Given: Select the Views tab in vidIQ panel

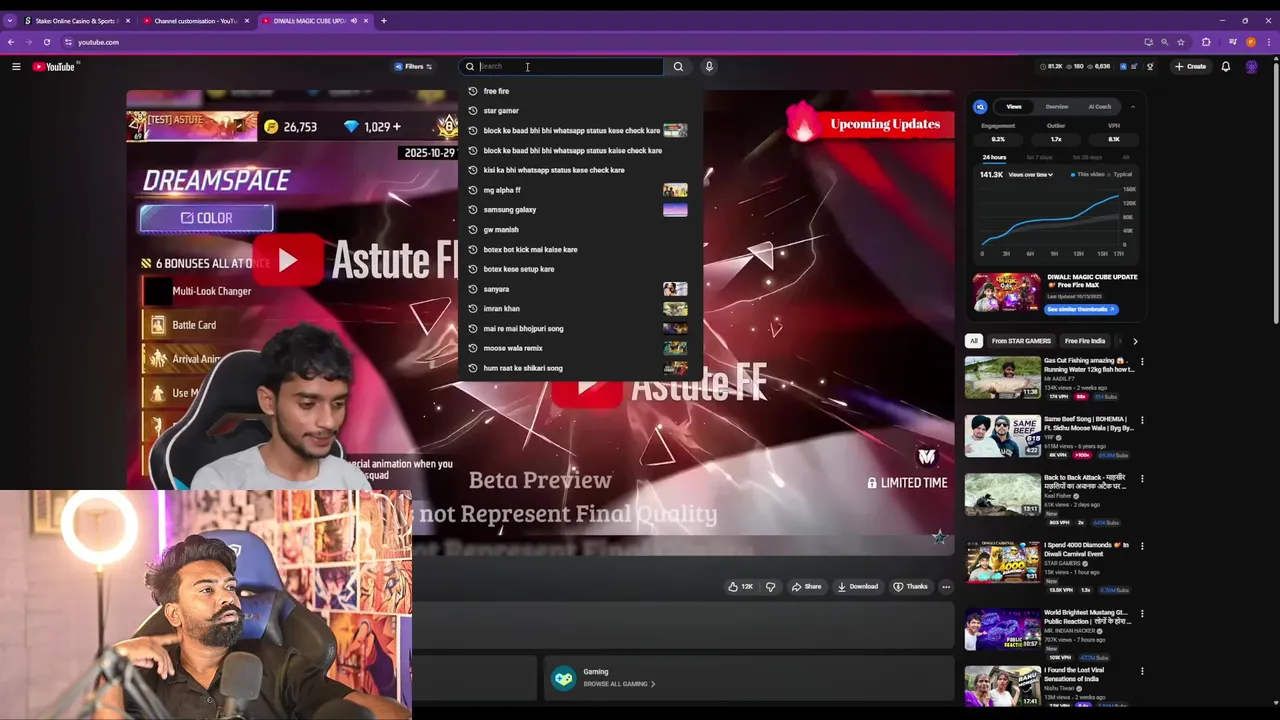Looking at the screenshot, I should coord(1014,107).
